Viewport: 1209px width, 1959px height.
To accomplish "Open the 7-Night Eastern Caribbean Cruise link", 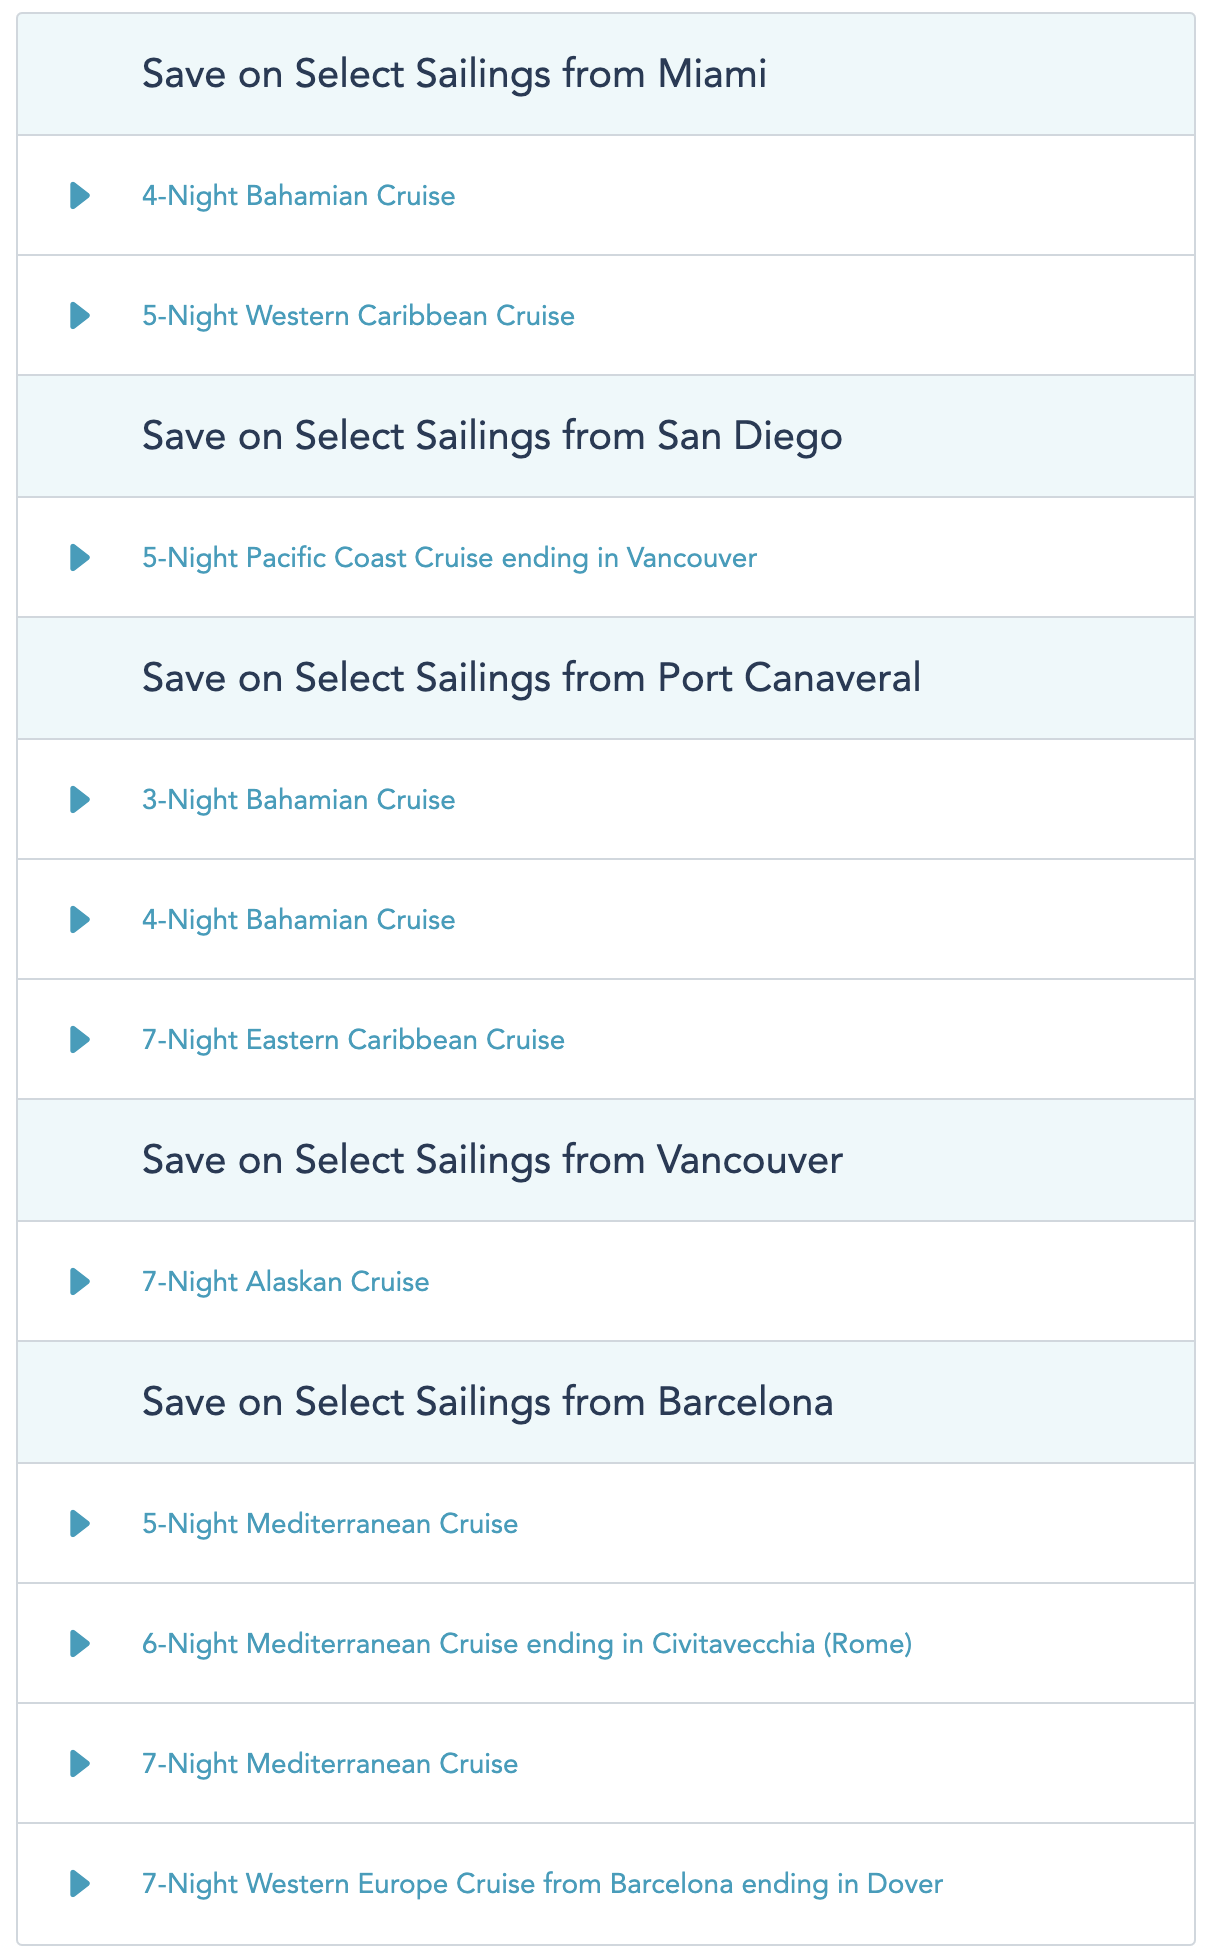I will click(353, 1040).
